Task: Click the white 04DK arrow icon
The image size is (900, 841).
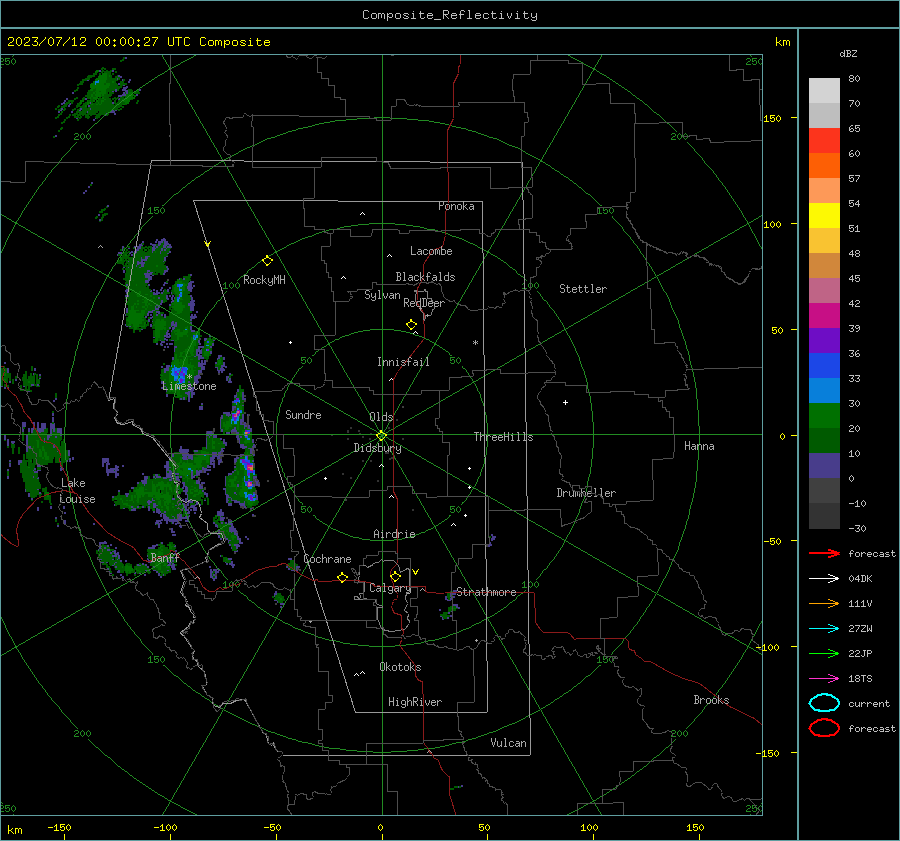Action: pyautogui.click(x=824, y=579)
